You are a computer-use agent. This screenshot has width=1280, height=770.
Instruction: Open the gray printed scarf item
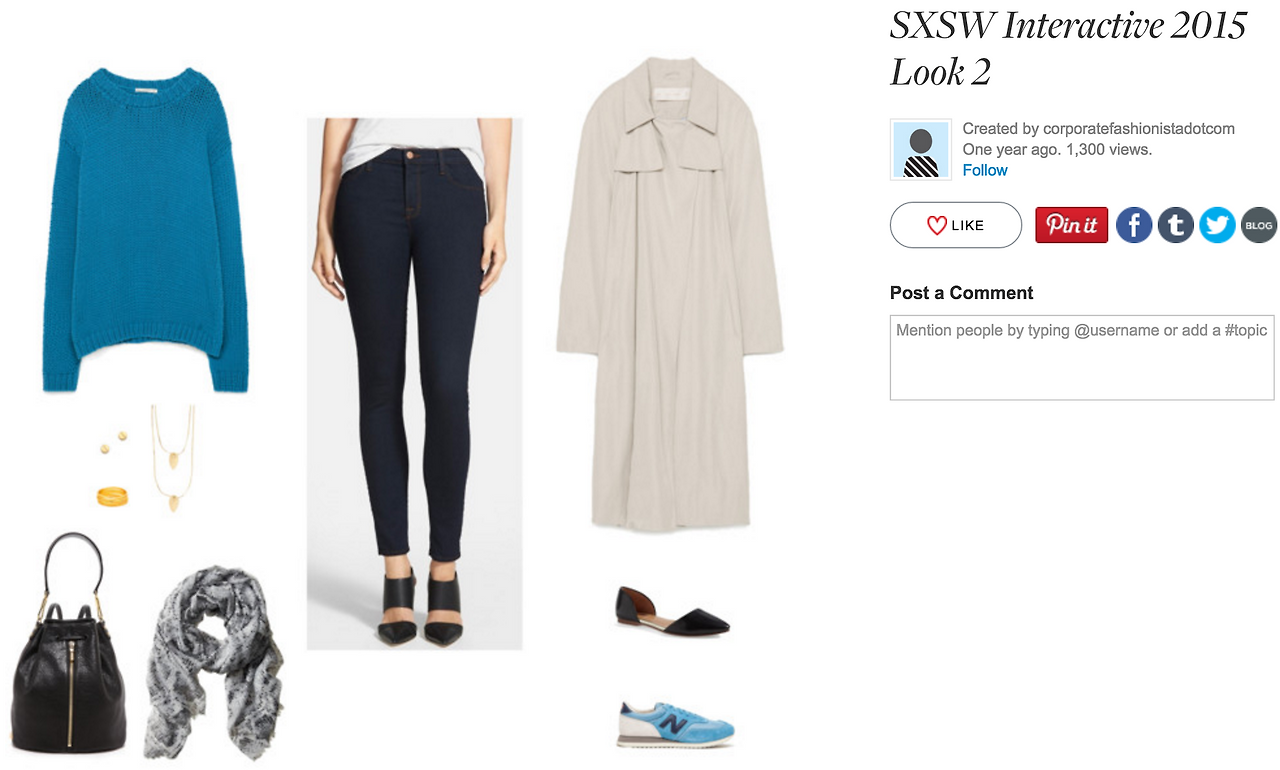213,663
